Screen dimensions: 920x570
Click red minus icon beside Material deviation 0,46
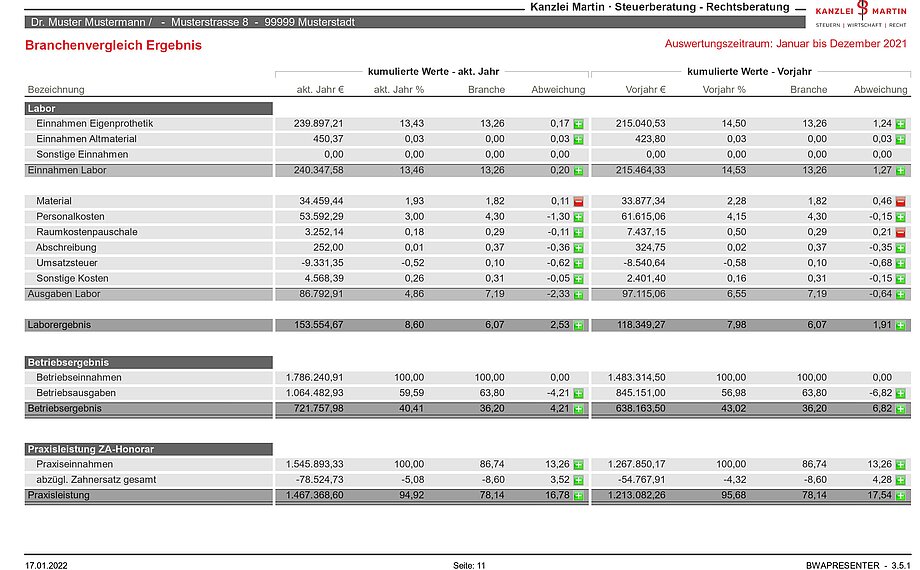(x=901, y=201)
